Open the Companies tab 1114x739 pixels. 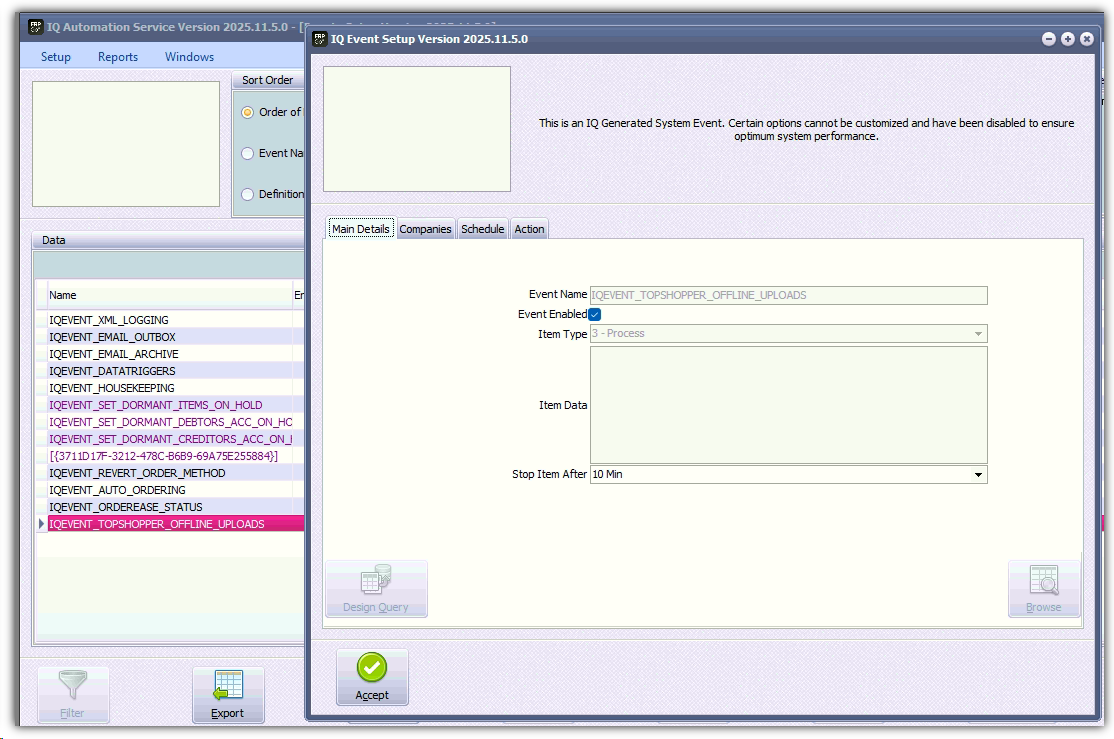[425, 229]
